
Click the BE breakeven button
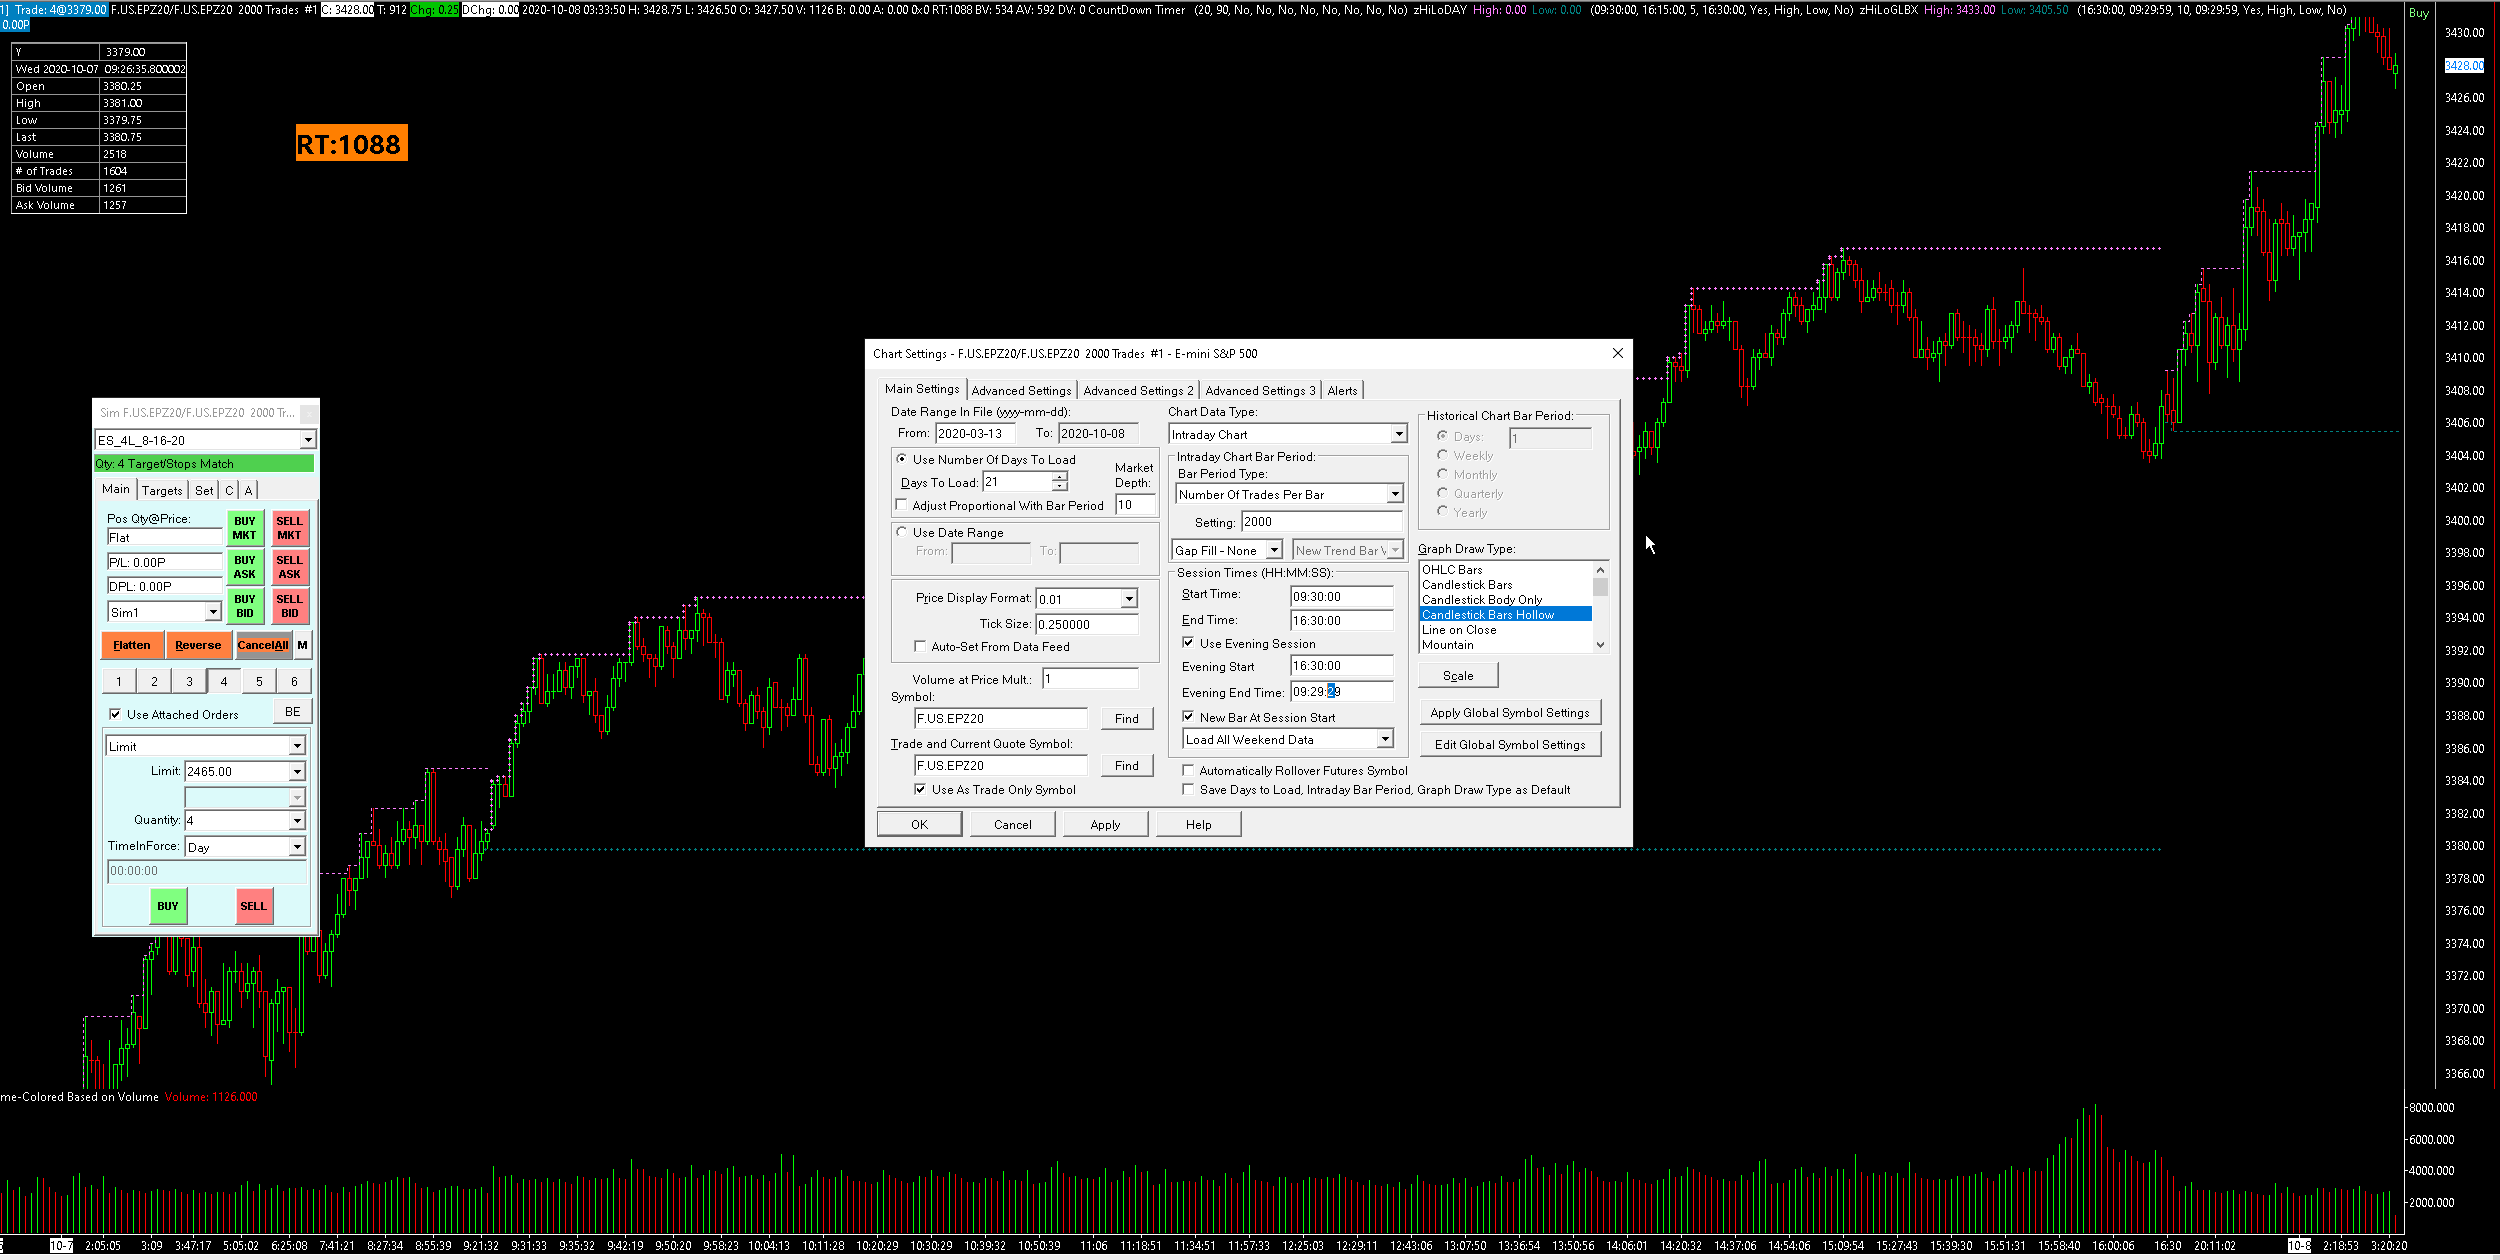292,712
